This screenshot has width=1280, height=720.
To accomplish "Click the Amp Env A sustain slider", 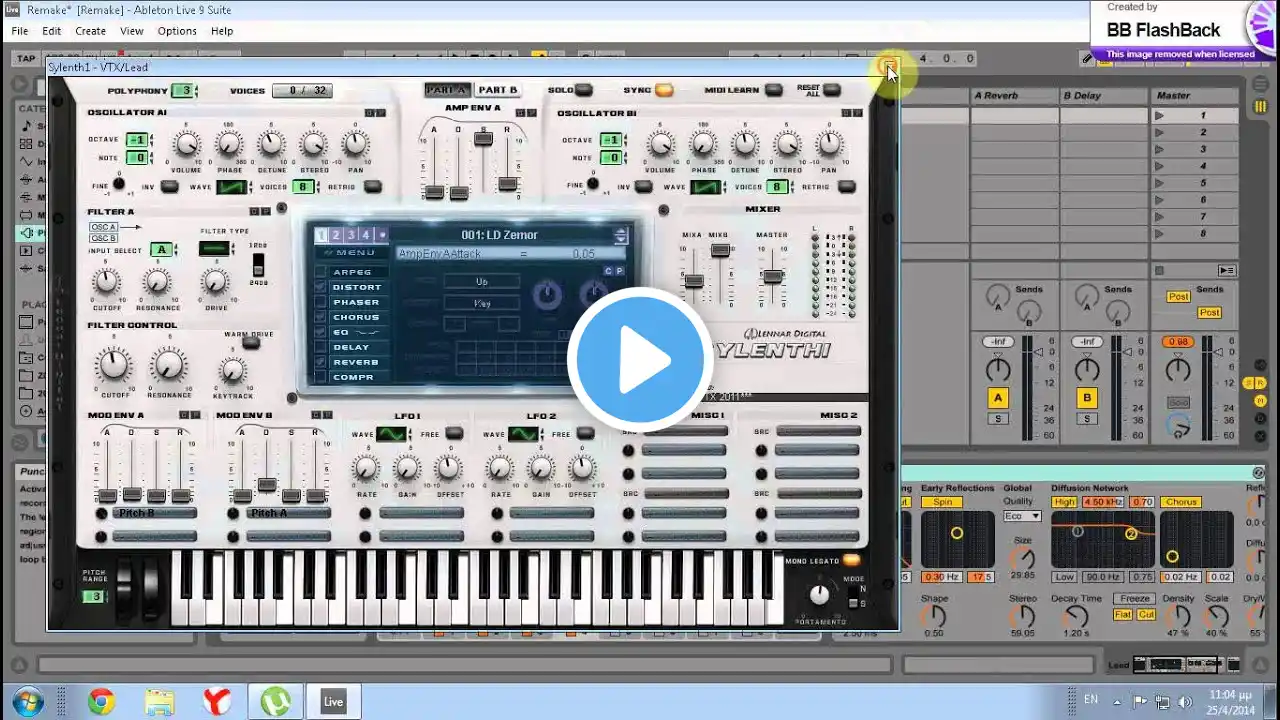I will (484, 138).
